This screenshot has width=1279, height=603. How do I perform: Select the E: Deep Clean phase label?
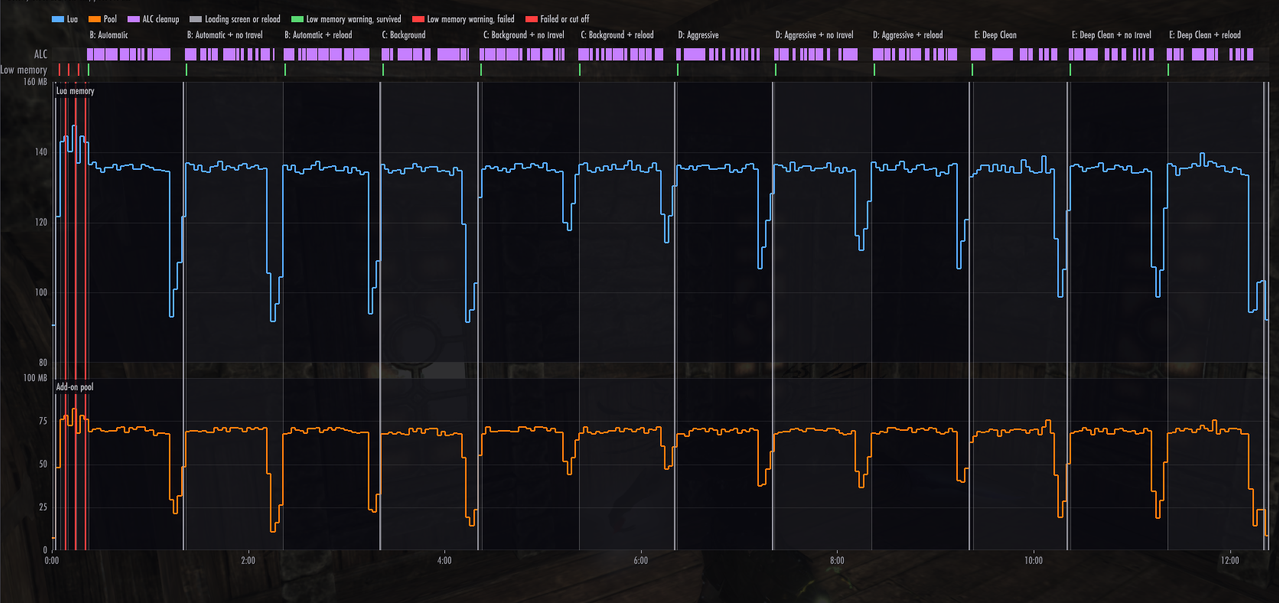[994, 35]
